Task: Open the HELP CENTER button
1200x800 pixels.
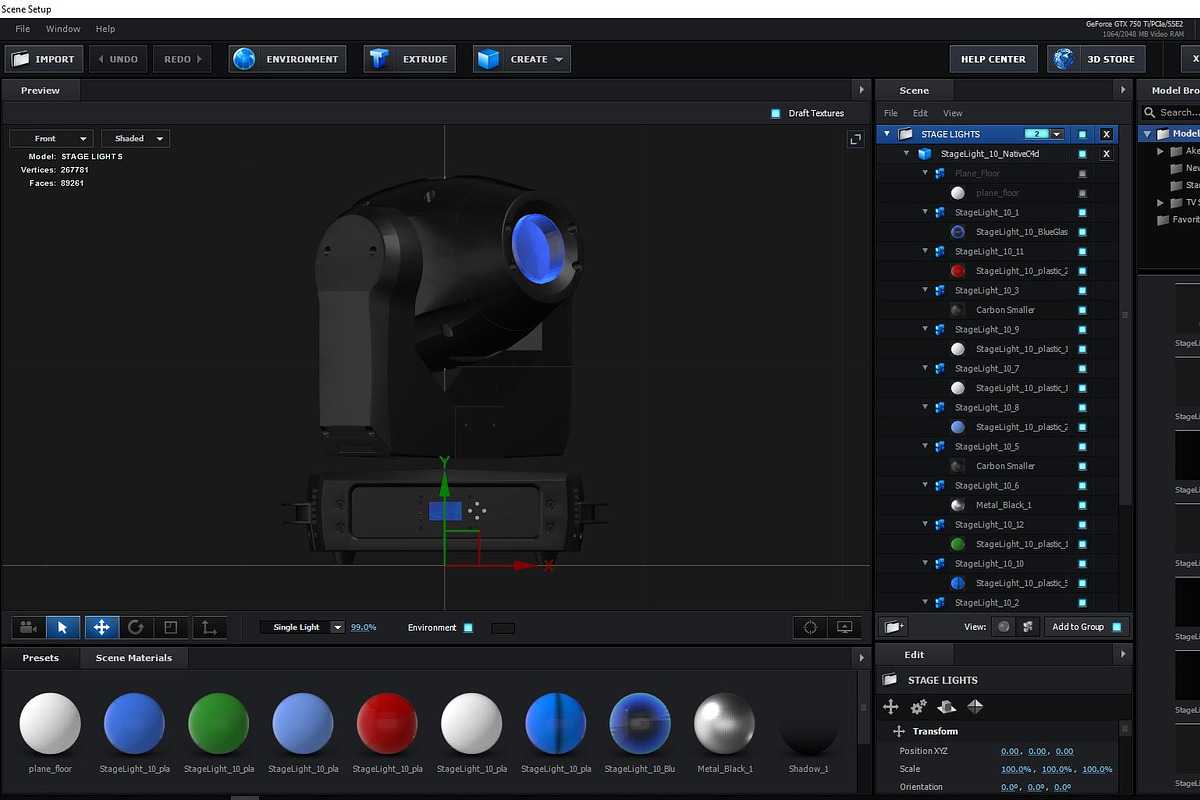Action: 993,59
